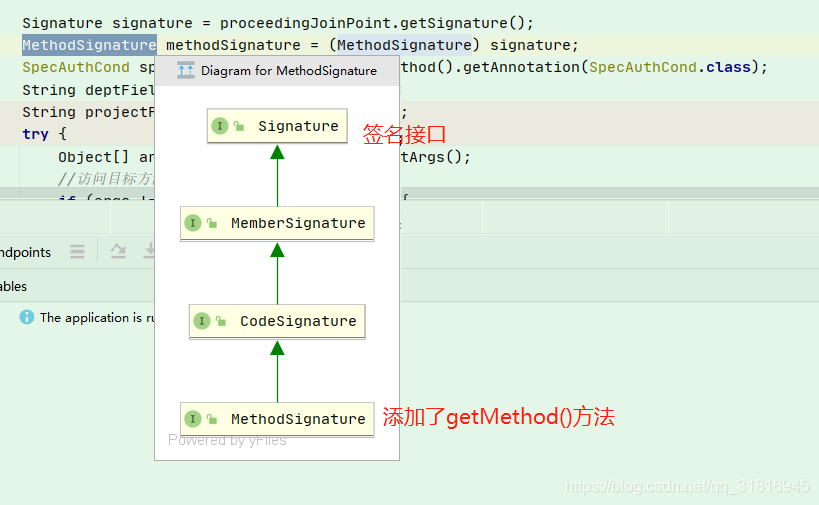Click the methodSignature variable name
The image size is (819, 505).
coord(233,45)
